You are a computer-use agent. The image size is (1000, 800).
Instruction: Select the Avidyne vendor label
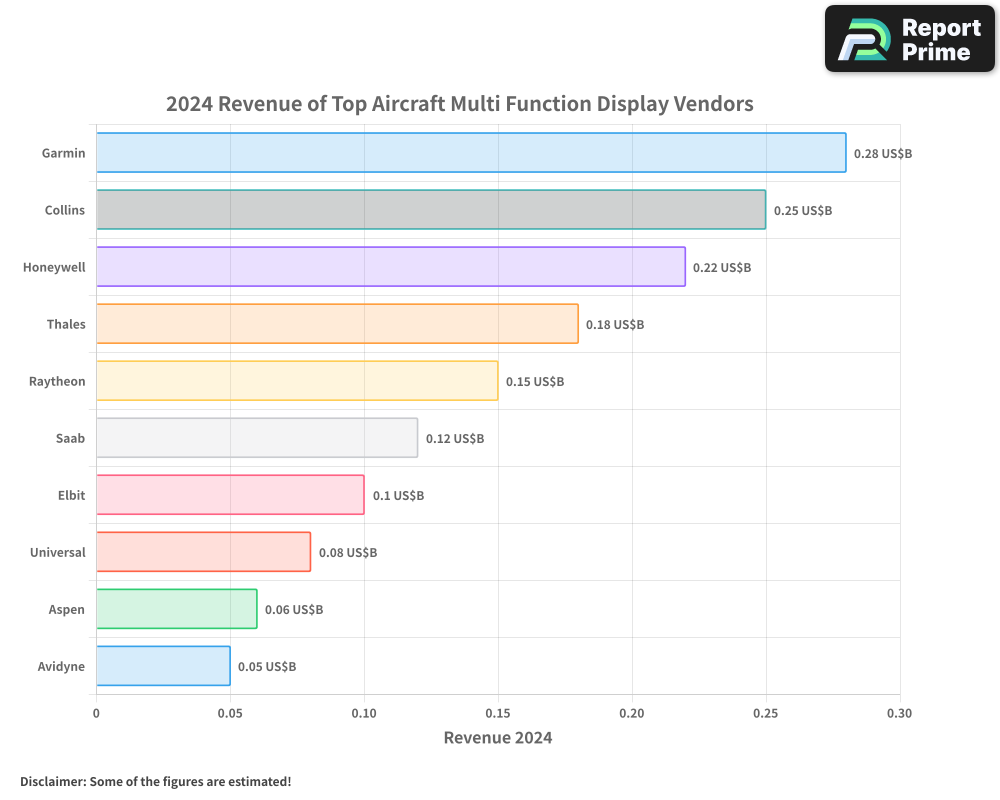(x=62, y=666)
